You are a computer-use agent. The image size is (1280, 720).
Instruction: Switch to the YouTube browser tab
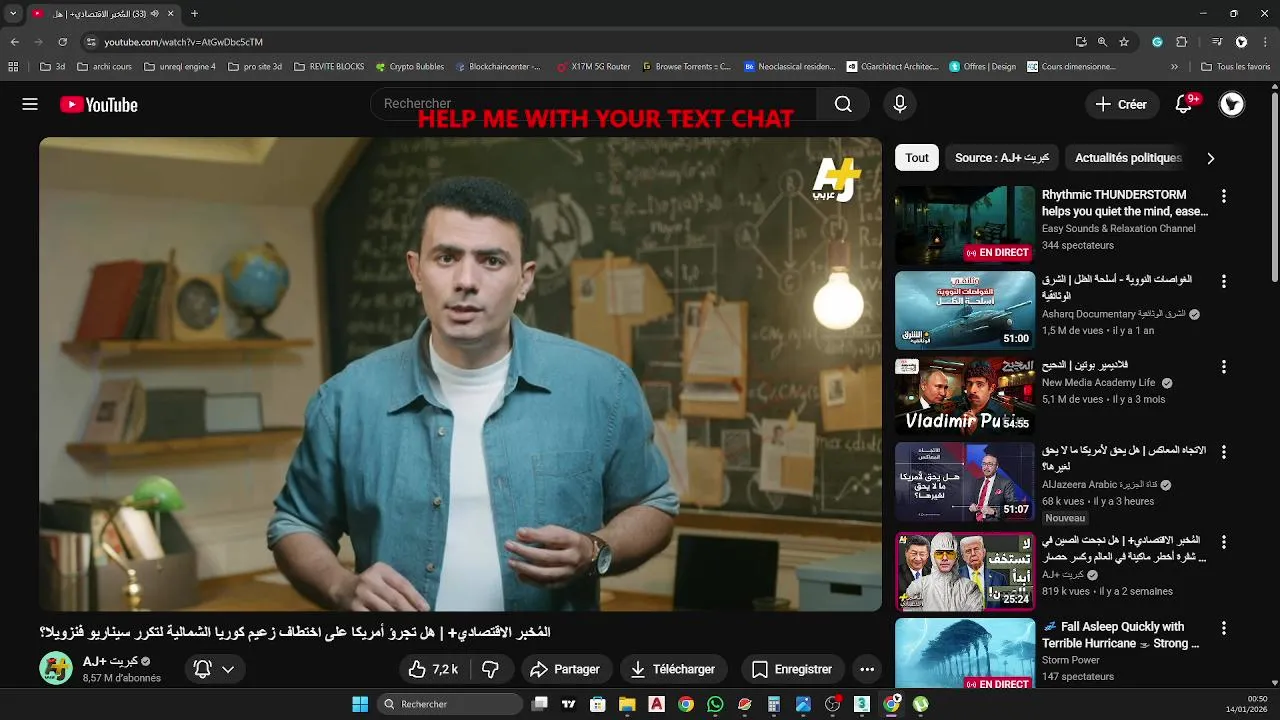(104, 14)
